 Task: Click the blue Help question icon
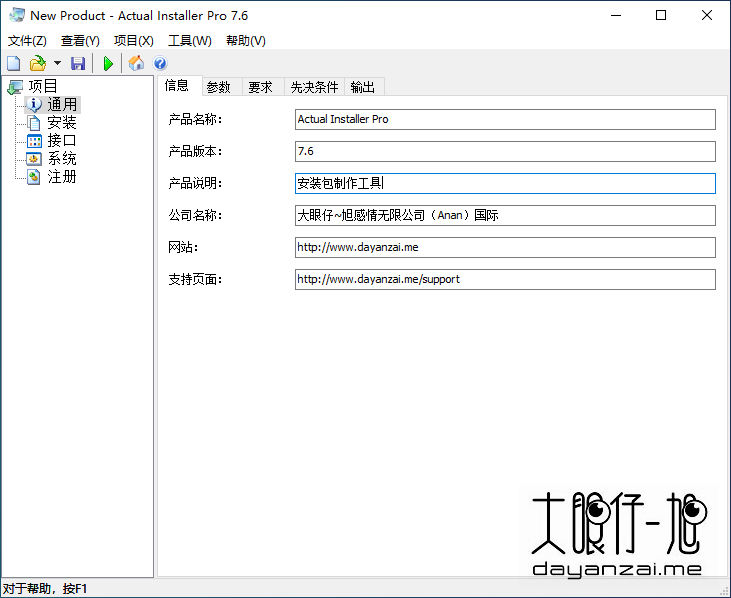tap(160, 63)
